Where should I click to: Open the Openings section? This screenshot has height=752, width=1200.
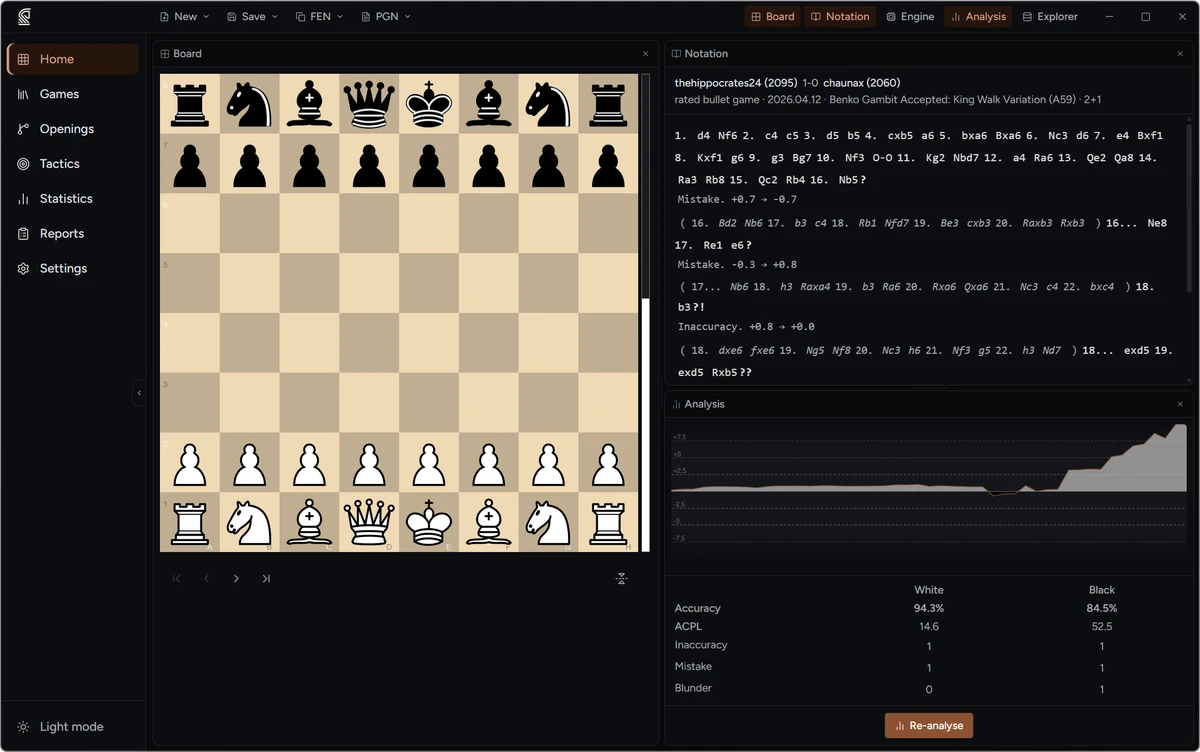tap(73, 129)
